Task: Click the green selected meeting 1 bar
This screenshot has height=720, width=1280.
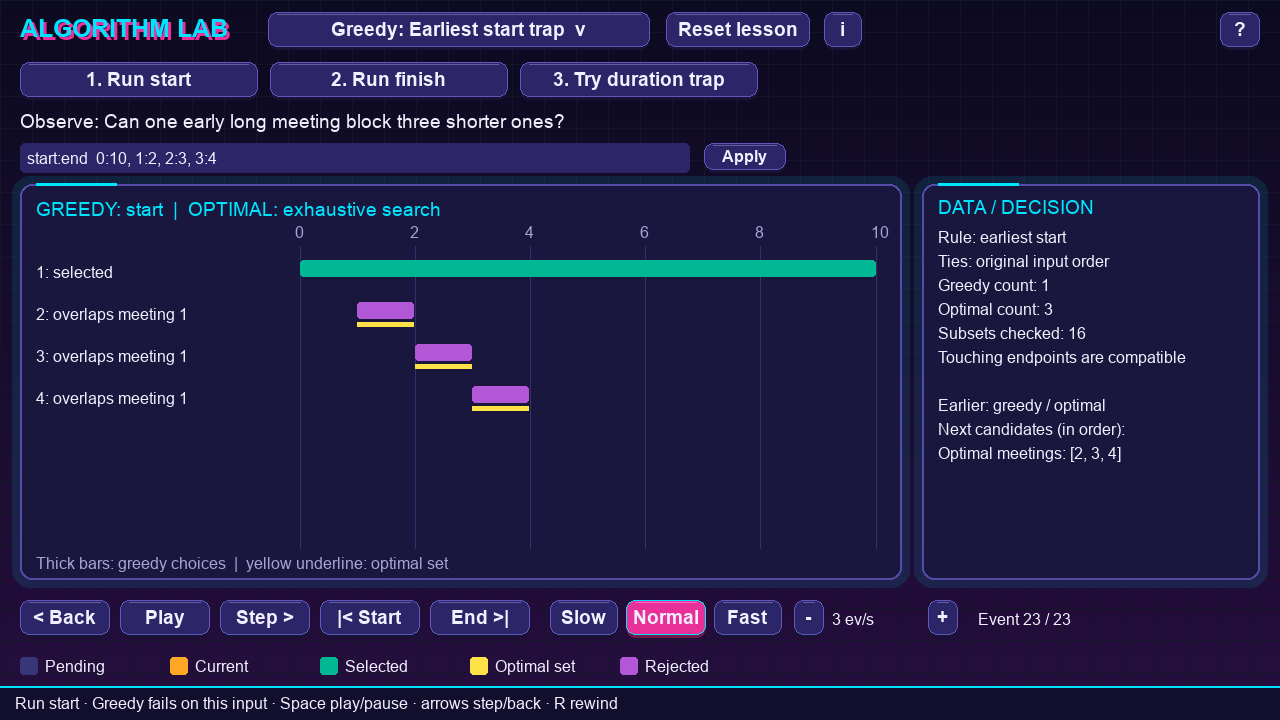Action: [x=588, y=269]
